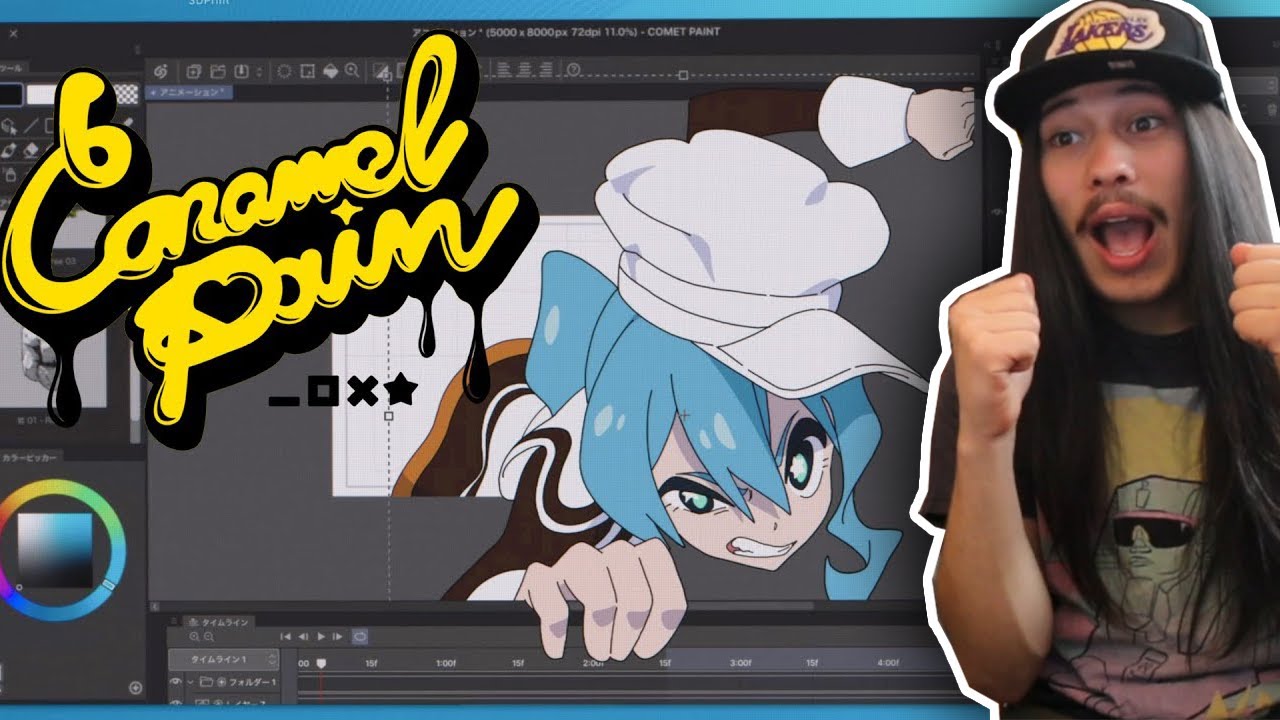Select the marker pen tool in the tool palette
1280x720 pixels.
point(9,151)
